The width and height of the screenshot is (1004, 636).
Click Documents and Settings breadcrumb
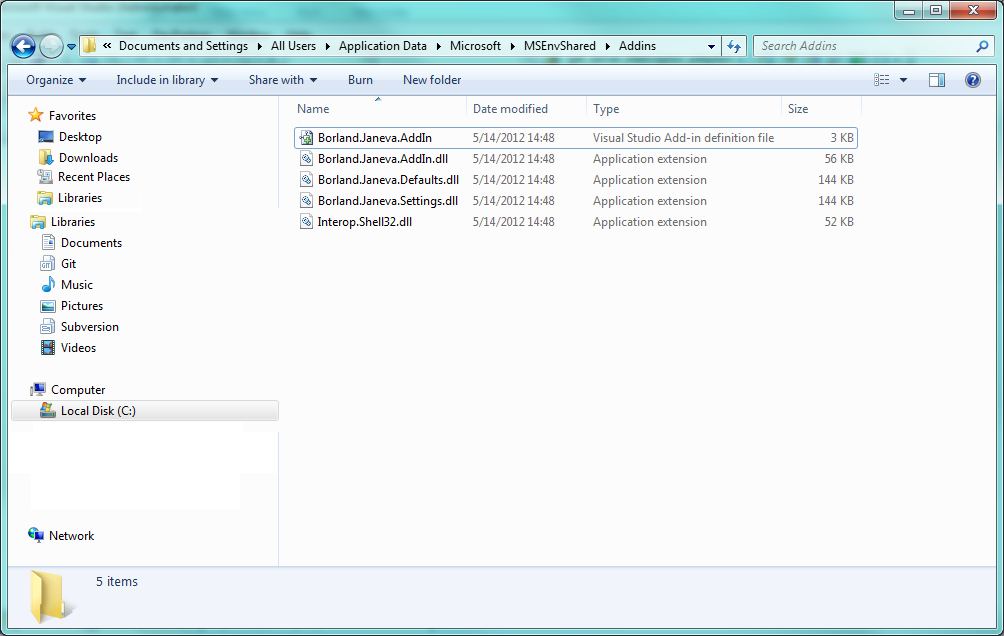(183, 46)
